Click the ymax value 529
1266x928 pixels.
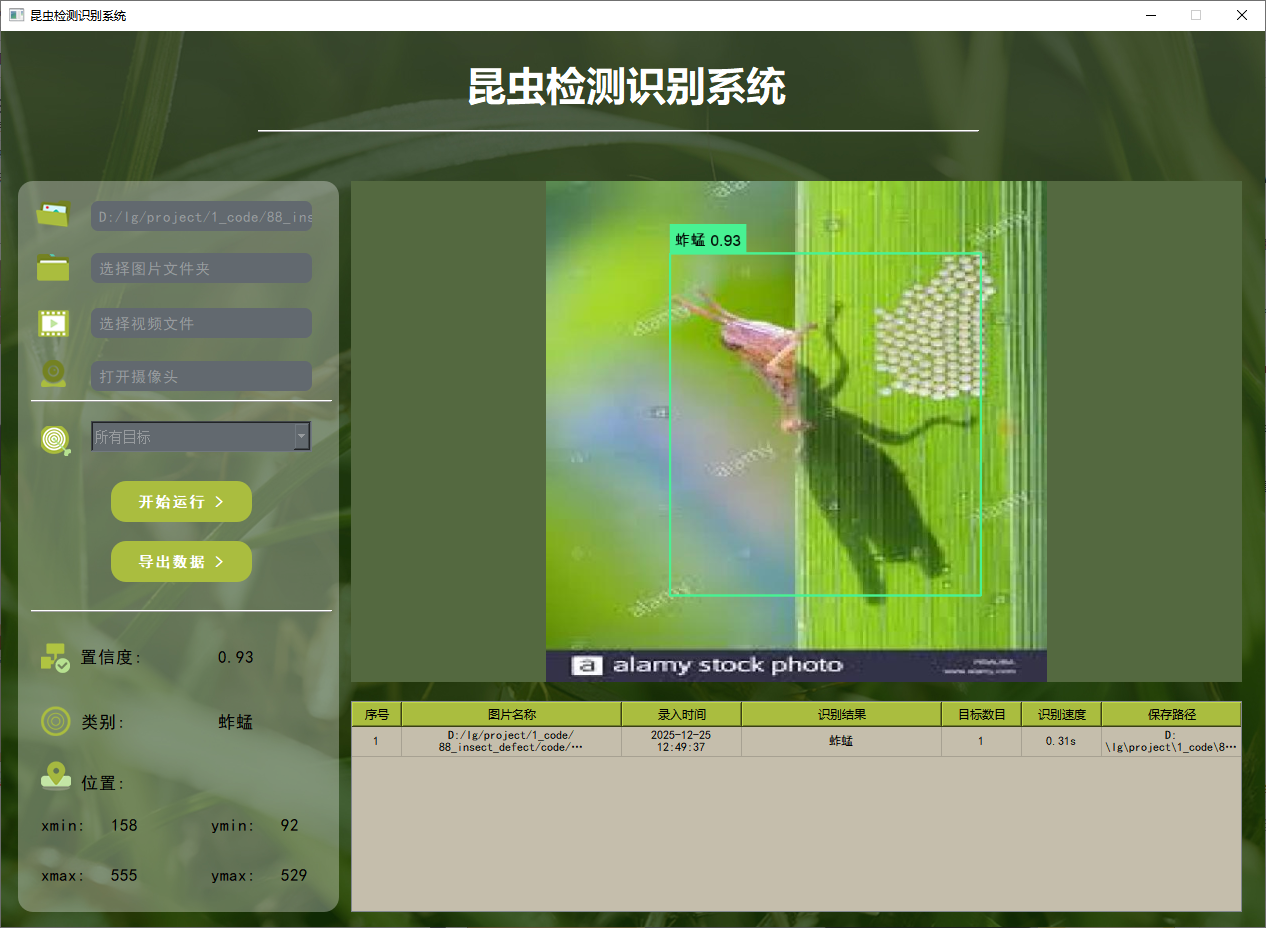click(294, 875)
